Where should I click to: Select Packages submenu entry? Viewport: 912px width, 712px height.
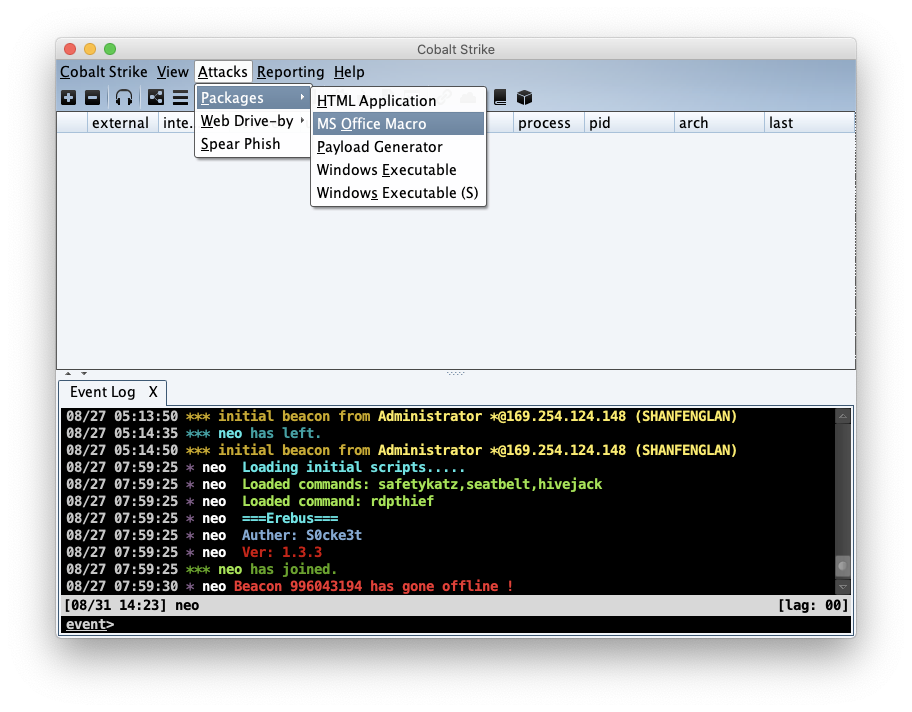(253, 98)
